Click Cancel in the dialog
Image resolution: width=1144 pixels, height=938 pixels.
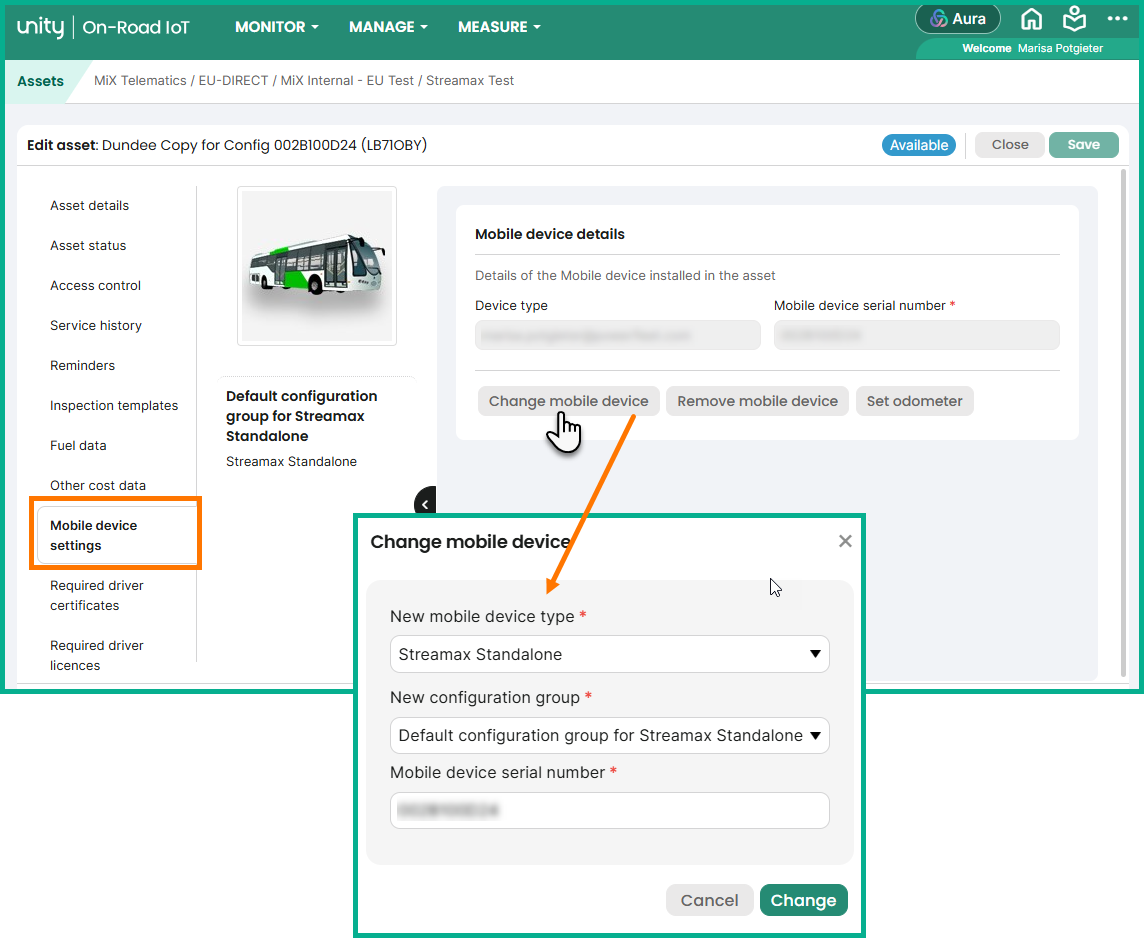(x=709, y=900)
